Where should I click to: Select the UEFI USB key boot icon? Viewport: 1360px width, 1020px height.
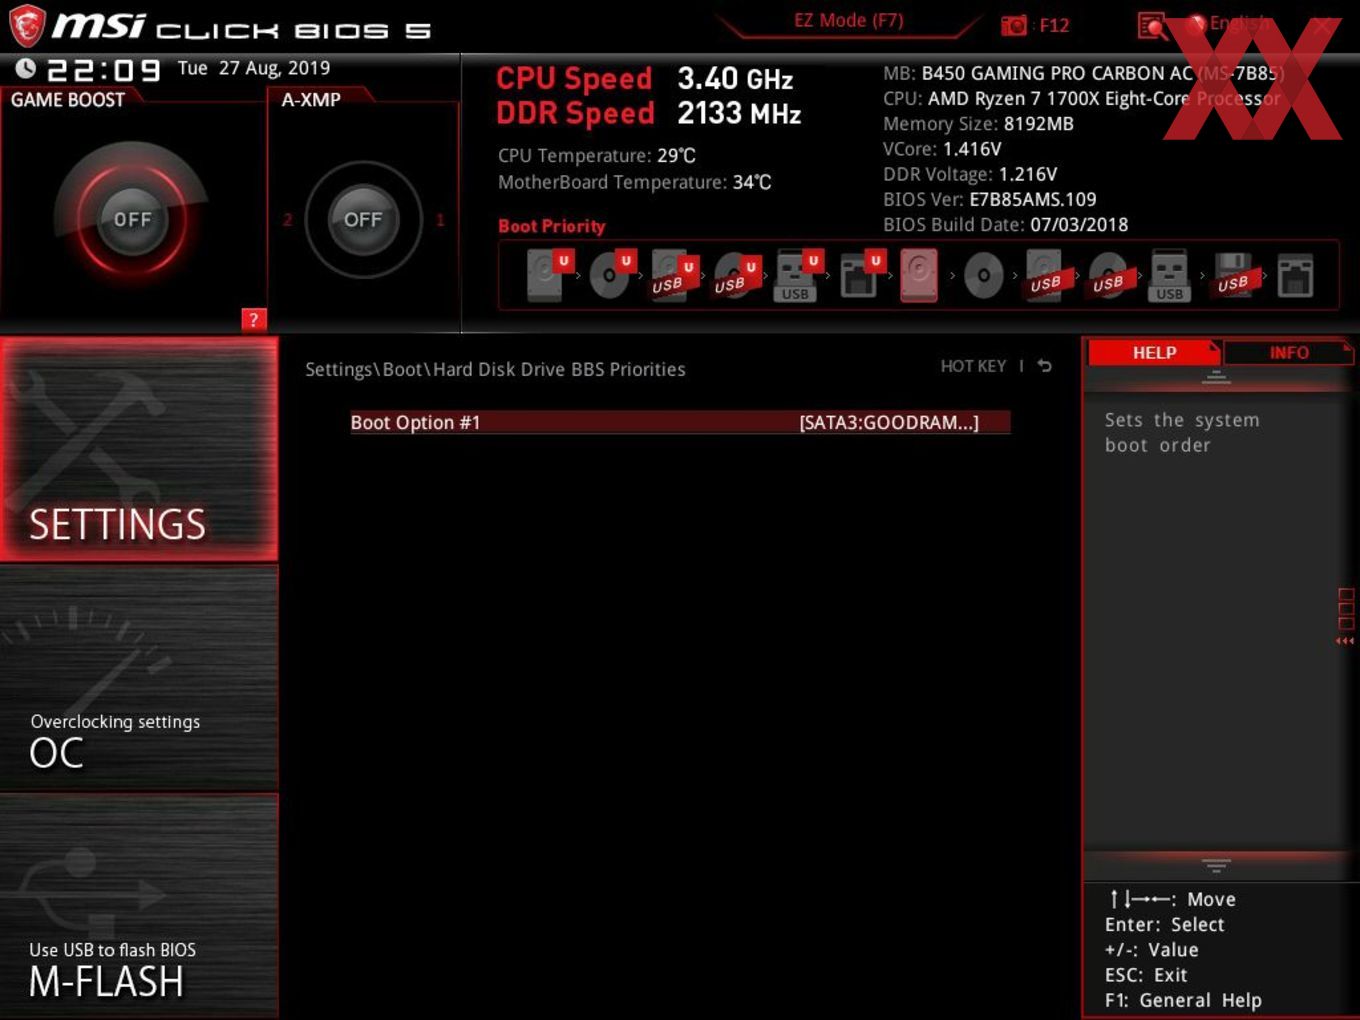[797, 275]
